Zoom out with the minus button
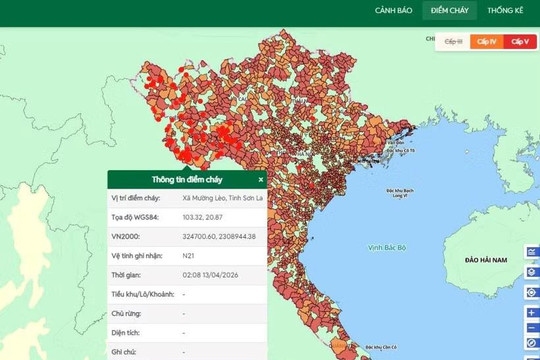540x360 pixels. [x=532, y=328]
